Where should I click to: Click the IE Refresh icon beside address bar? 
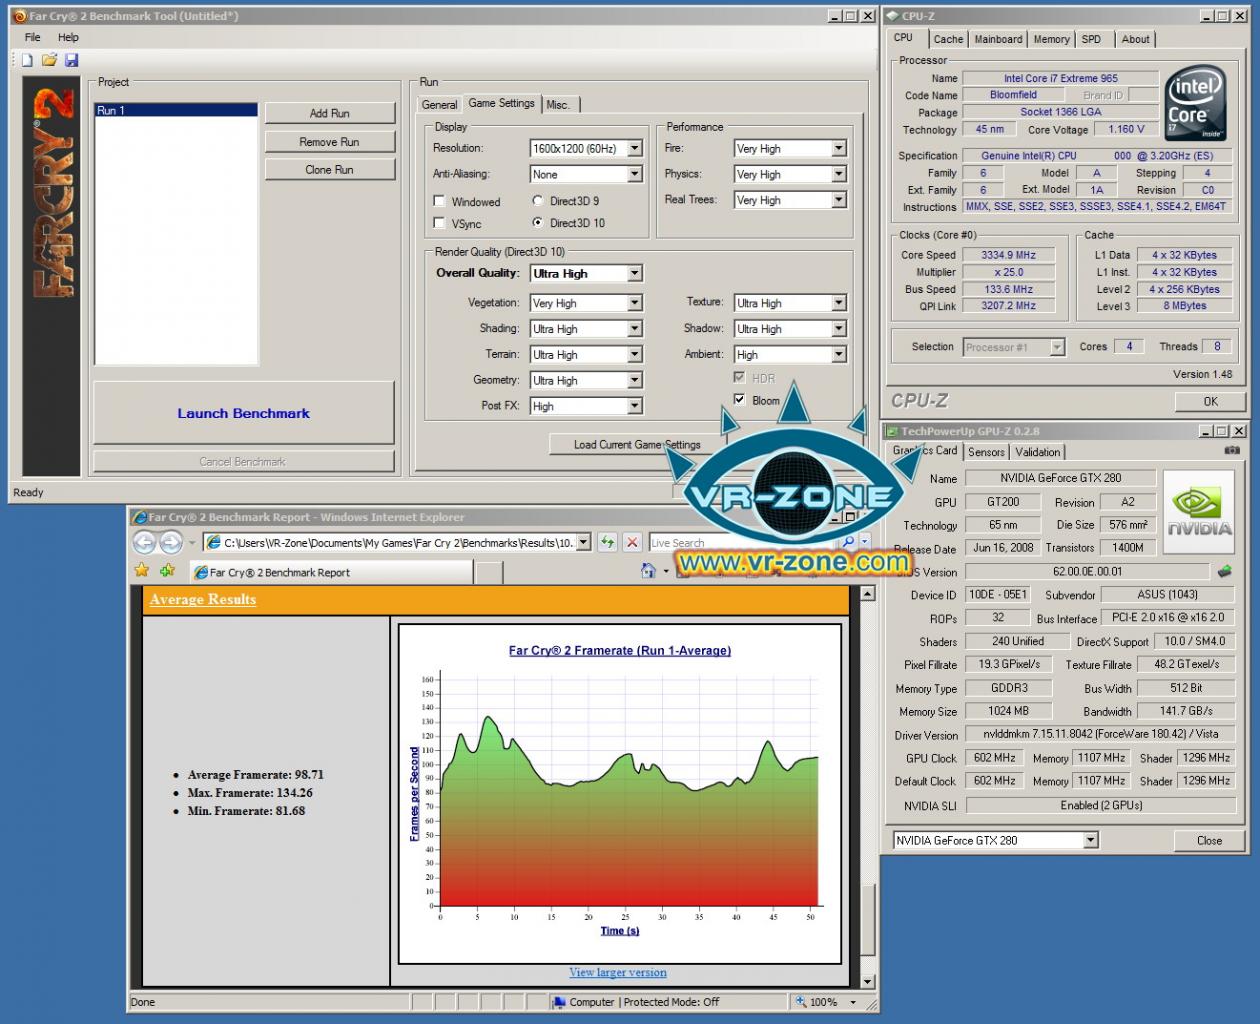pos(607,542)
